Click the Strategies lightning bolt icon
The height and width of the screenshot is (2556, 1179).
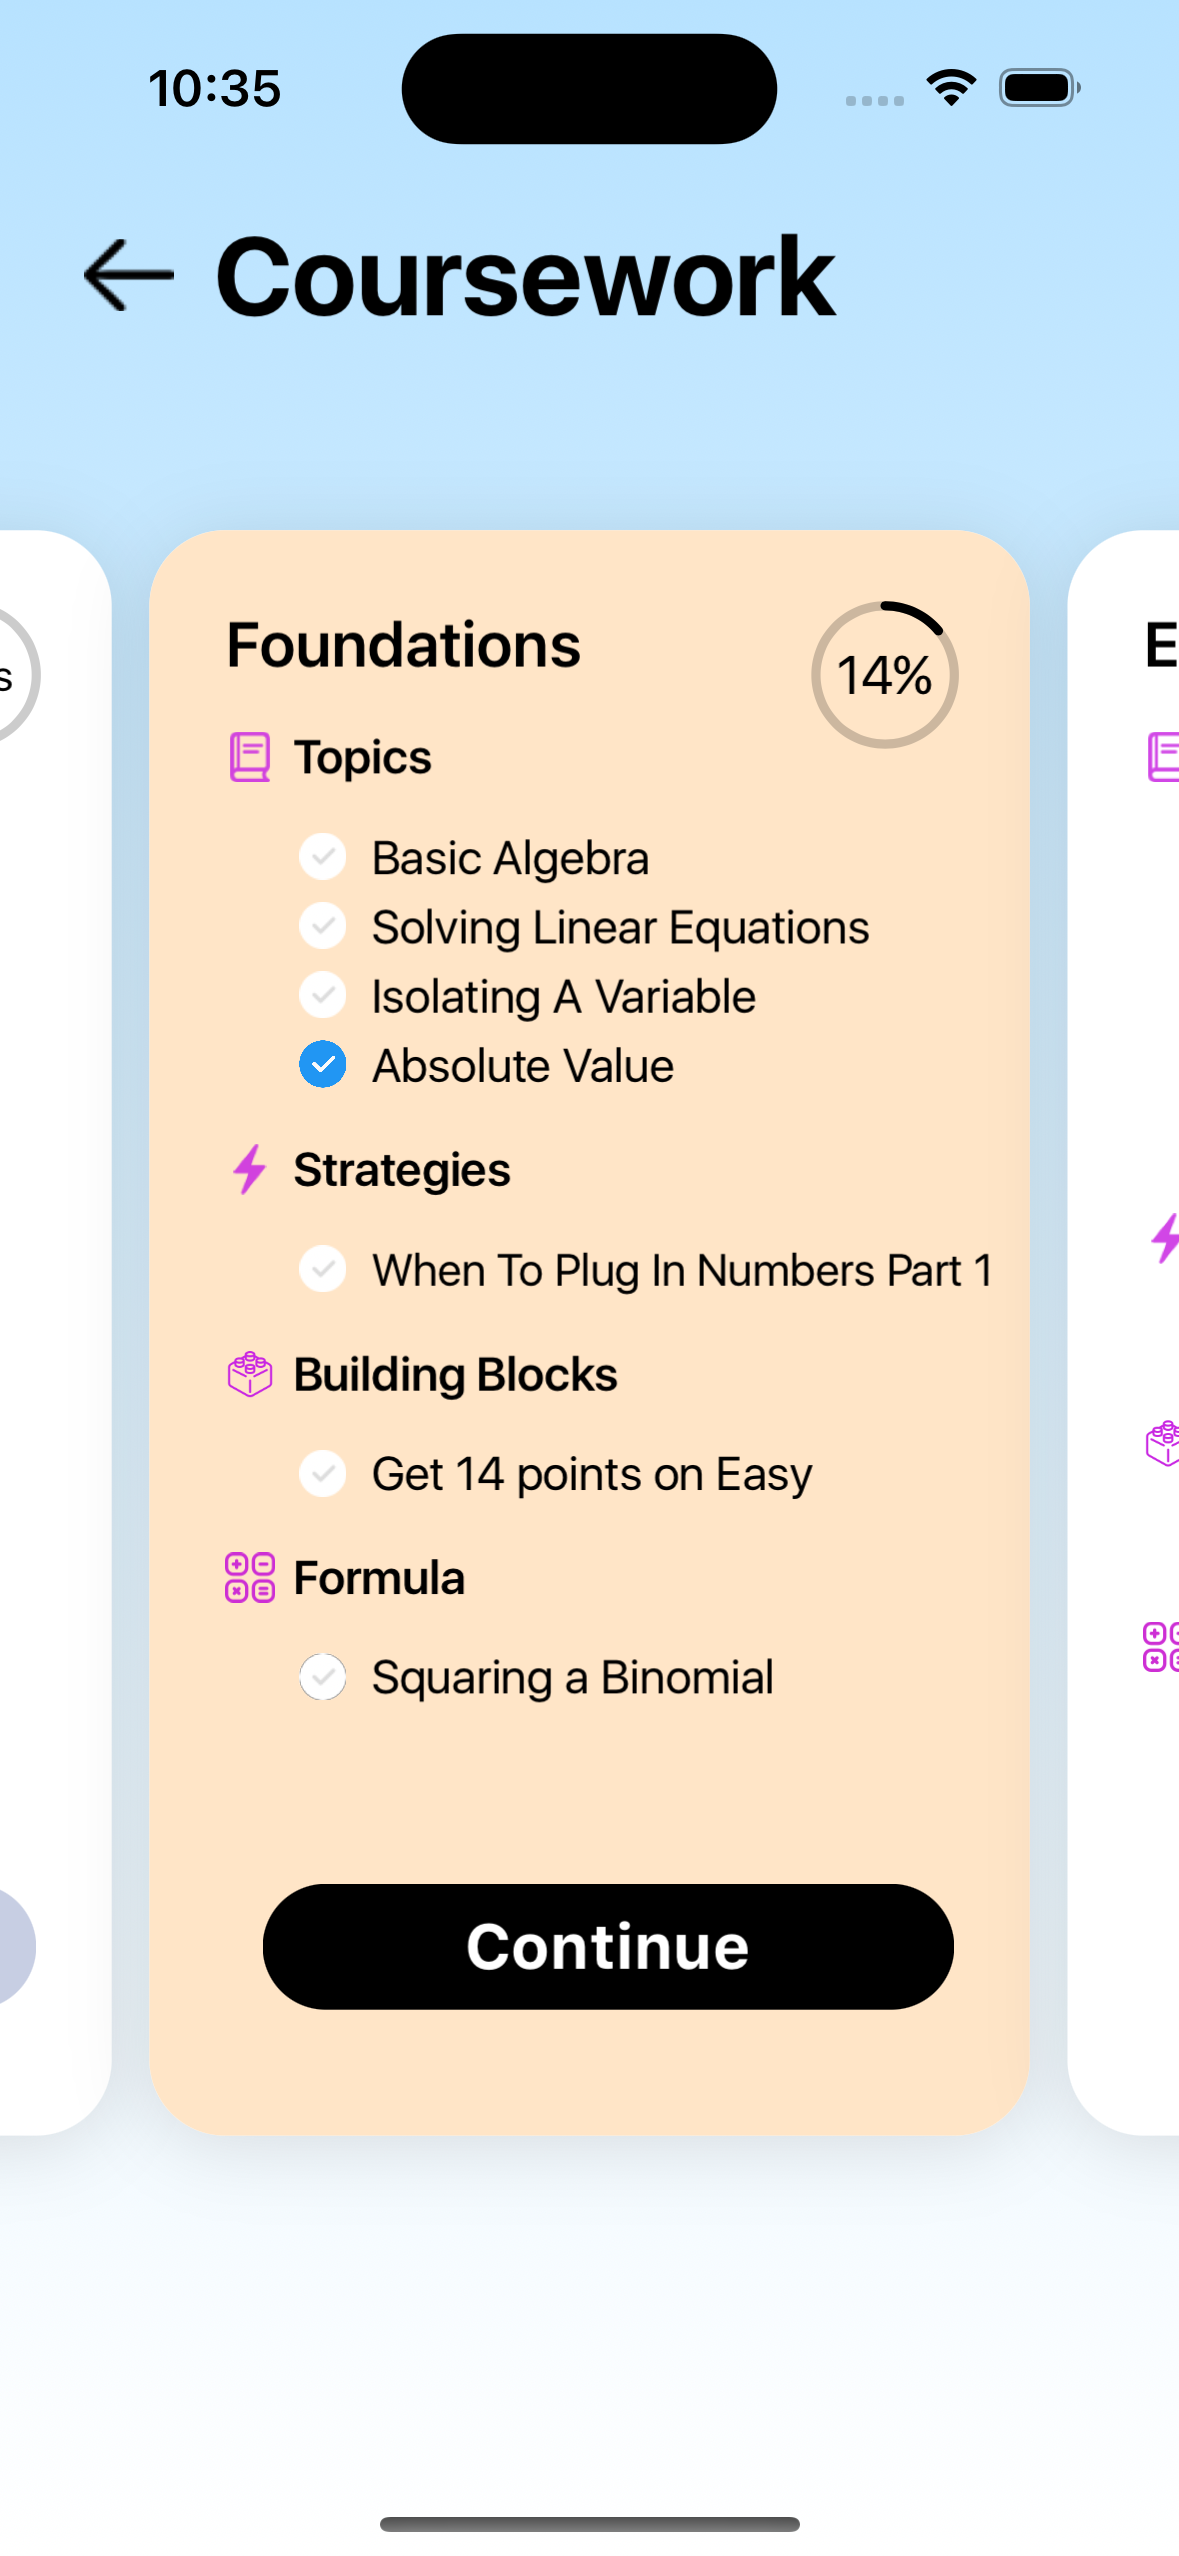(x=249, y=1169)
